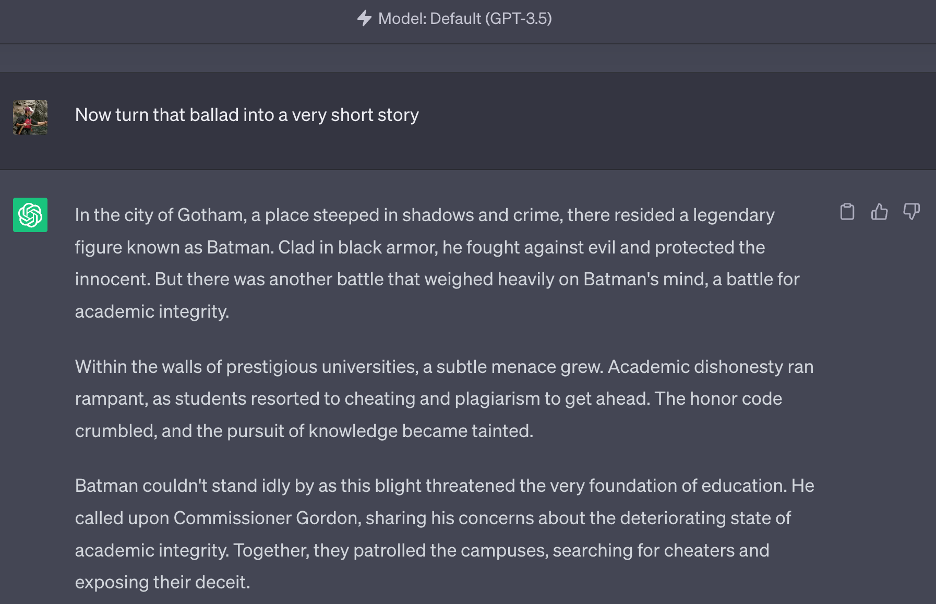936x604 pixels.
Task: Click the name "Commissioner Gordon" in the story
Action: [x=254, y=518]
